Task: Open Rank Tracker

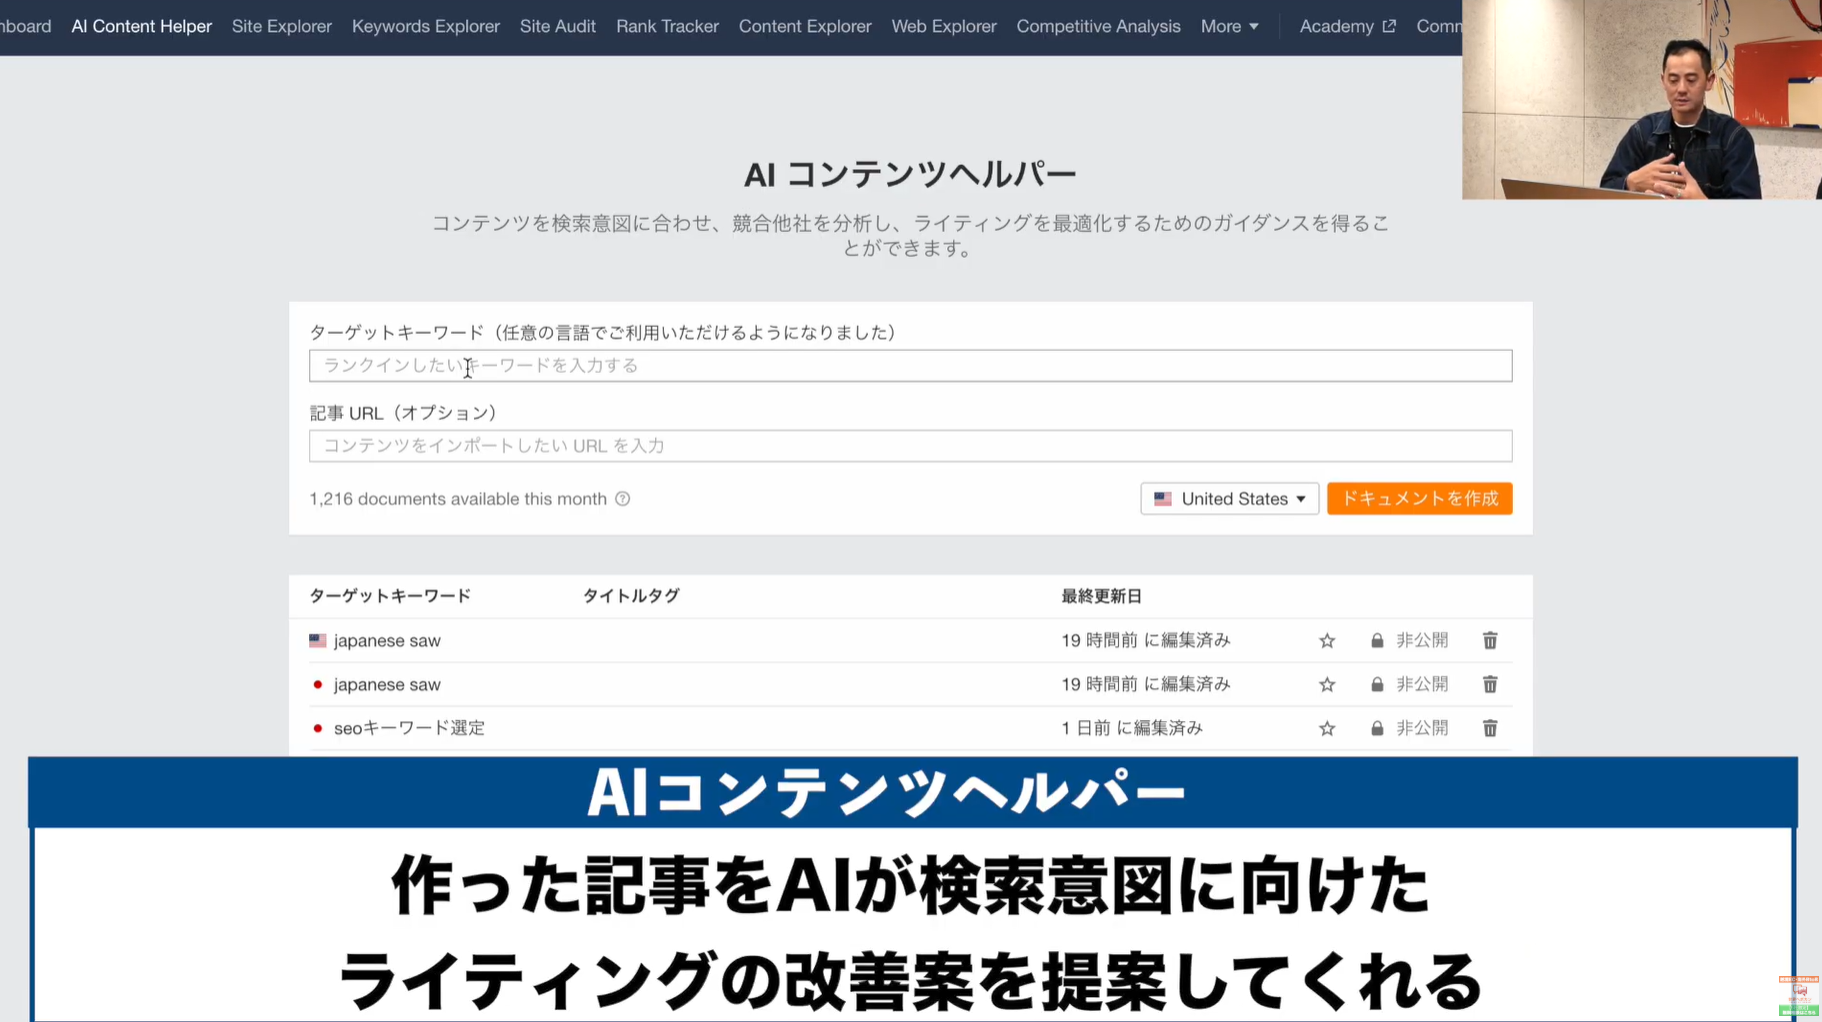Action: pos(667,26)
